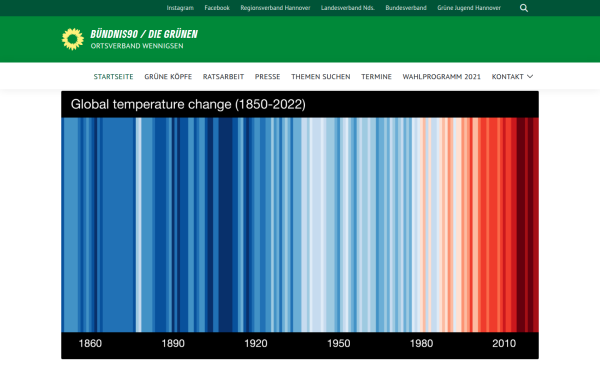
Task: Go to the Startseite menu item
Action: tap(114, 77)
